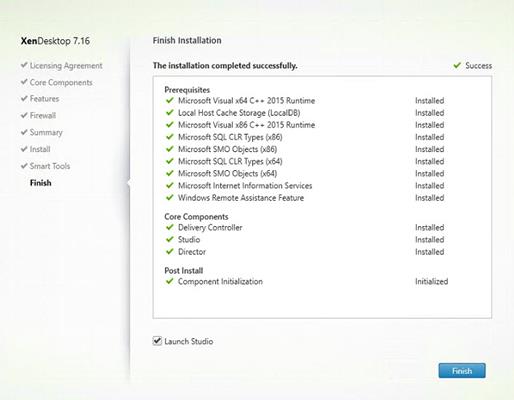514x400 pixels.
Task: Click checkmark beside Microsoft Visual x64 C++ Runtime
Action: coord(170,100)
